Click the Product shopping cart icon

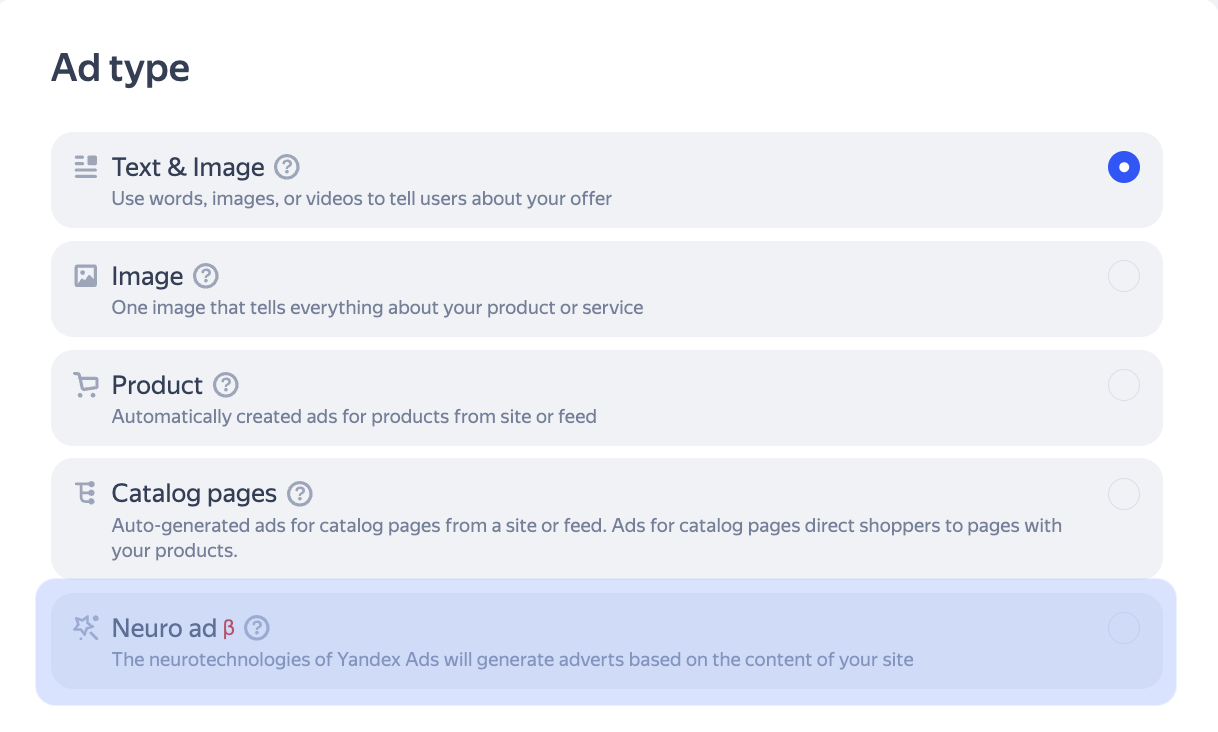click(86, 385)
